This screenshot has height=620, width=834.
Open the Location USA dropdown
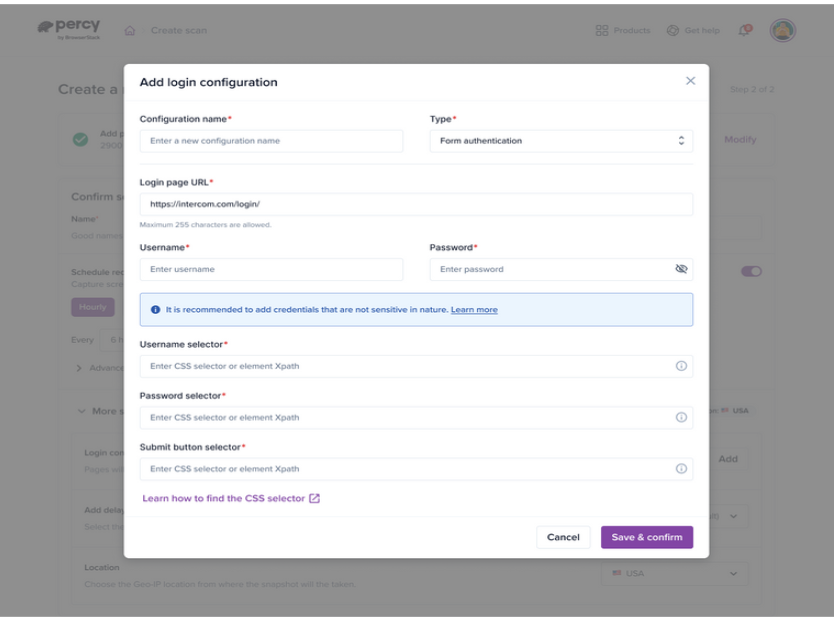click(x=675, y=573)
